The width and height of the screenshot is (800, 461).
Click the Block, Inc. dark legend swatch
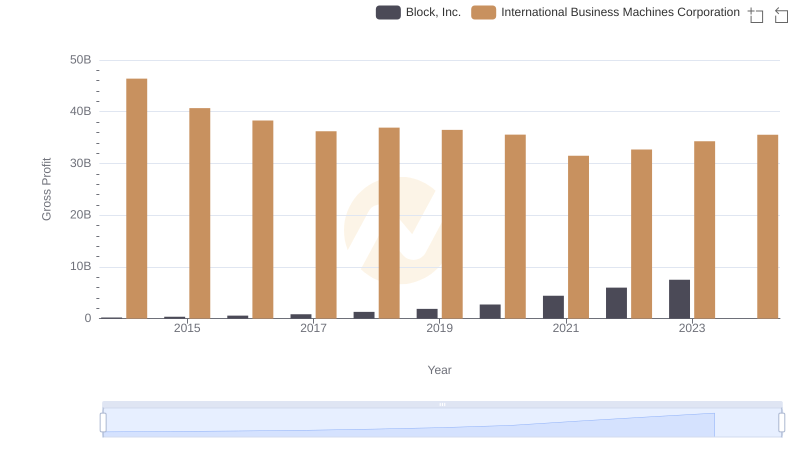[x=388, y=12]
